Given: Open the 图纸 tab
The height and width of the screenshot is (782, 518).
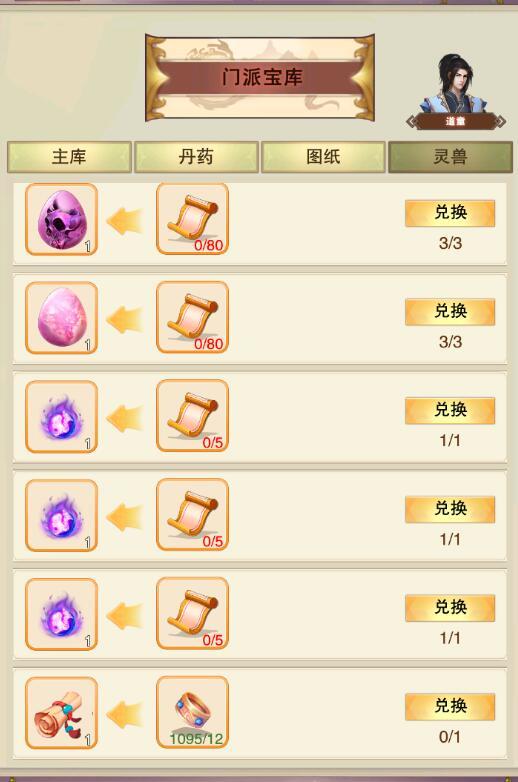Looking at the screenshot, I should (x=323, y=157).
